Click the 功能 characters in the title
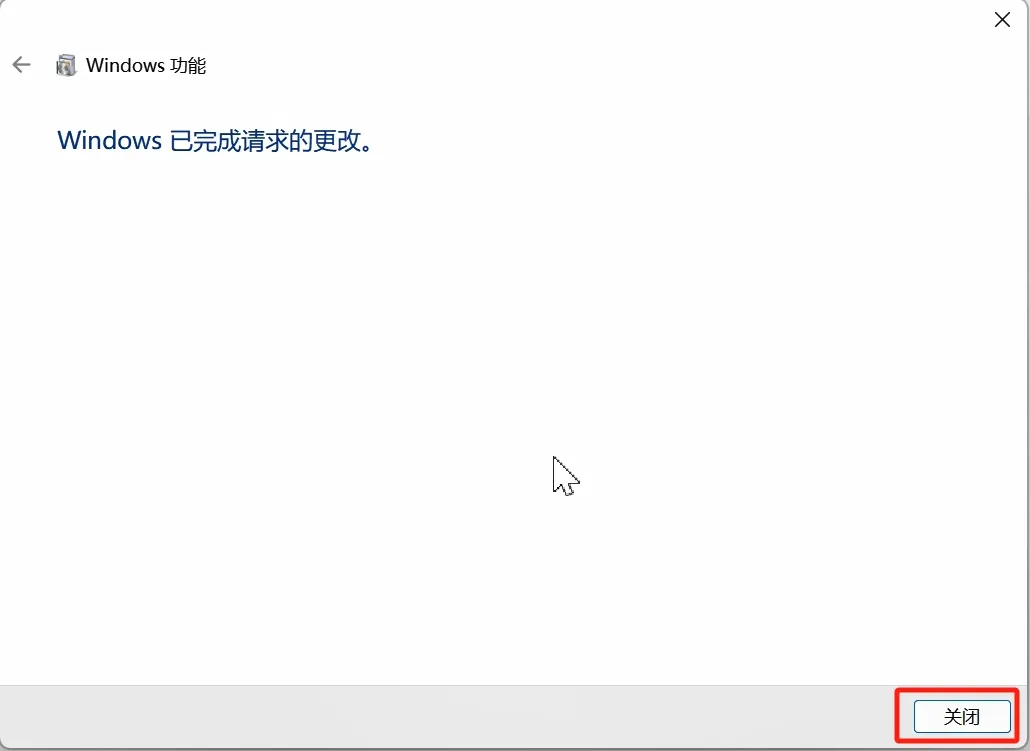The image size is (1030, 751). (x=188, y=65)
